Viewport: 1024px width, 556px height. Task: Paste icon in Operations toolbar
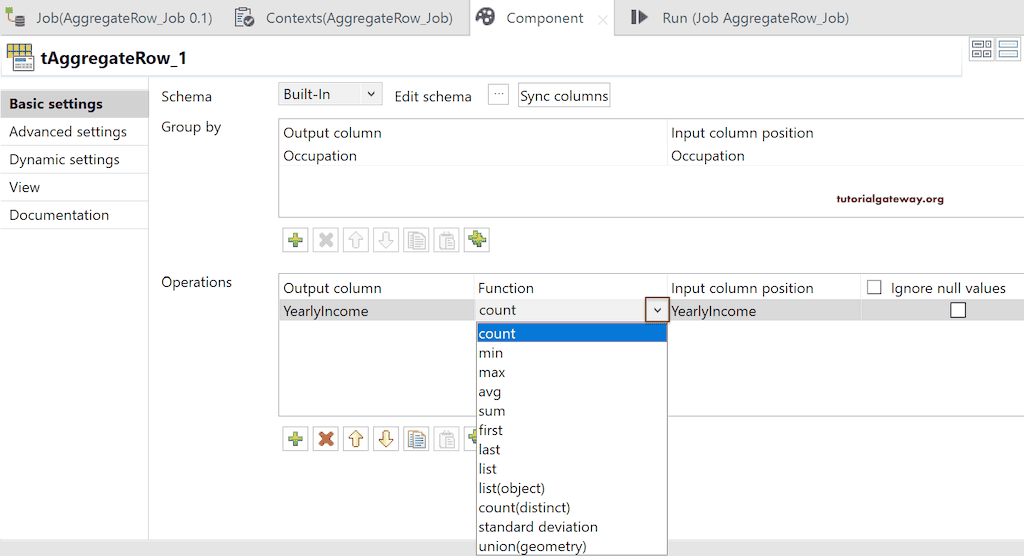(x=447, y=438)
